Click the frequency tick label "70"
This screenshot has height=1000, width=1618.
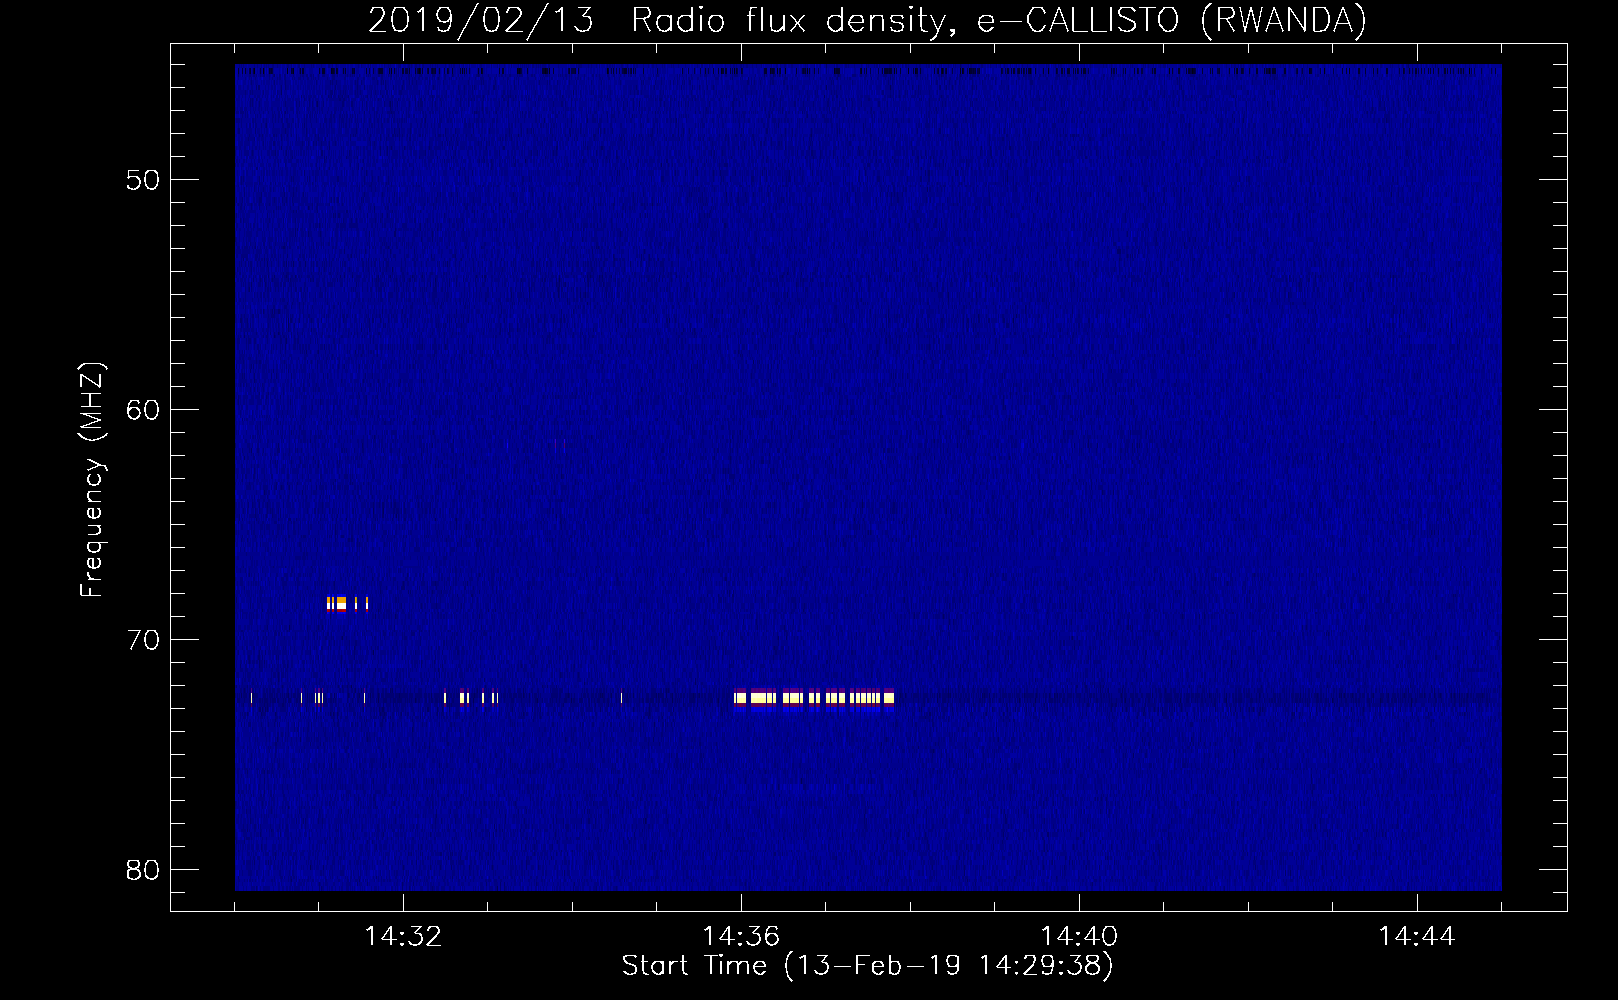(143, 640)
